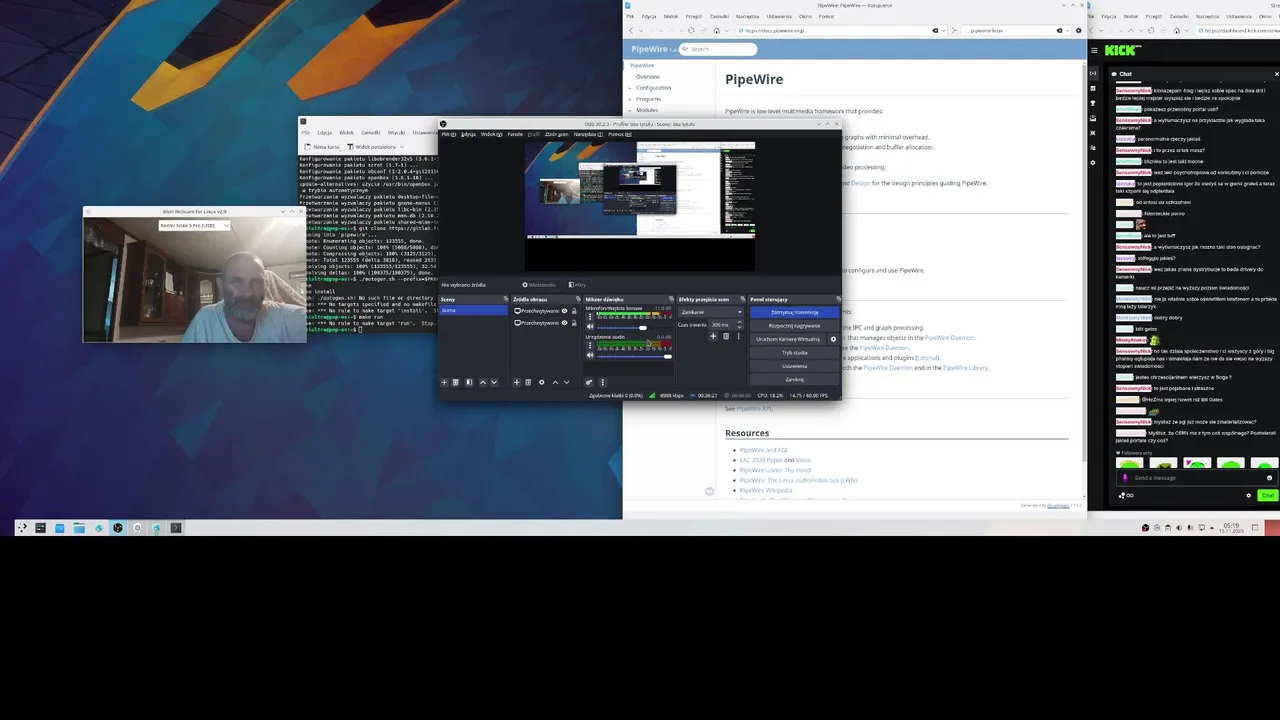Open URL history dropdown in PipeWire Konqueror
Viewport: 1280px width, 720px height.
pyautogui.click(x=944, y=30)
